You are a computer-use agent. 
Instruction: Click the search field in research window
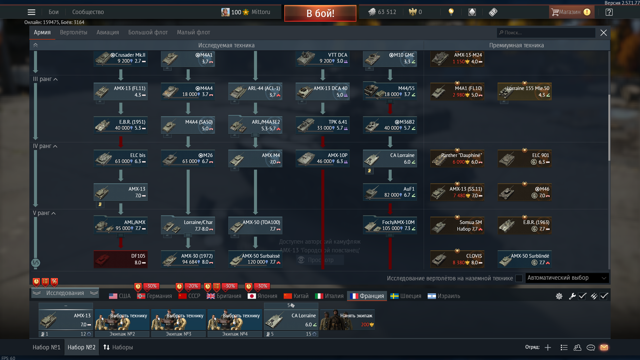pos(546,33)
